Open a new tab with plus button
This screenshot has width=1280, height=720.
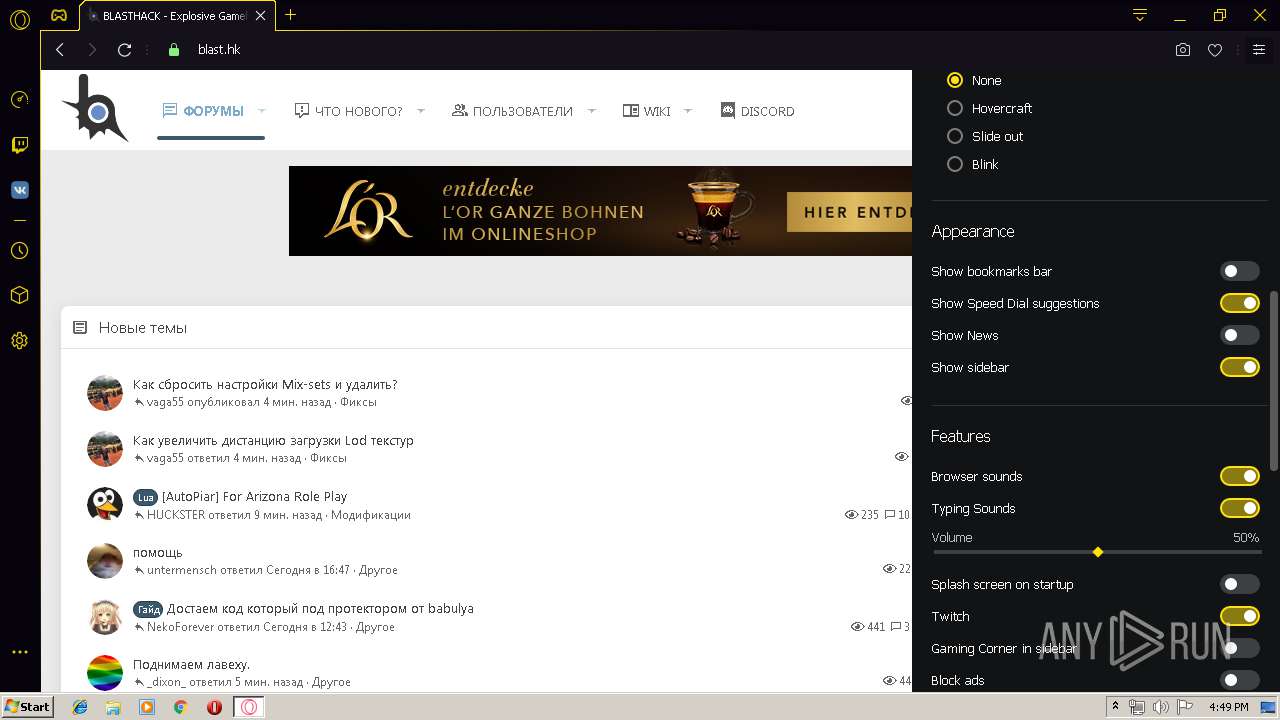290,15
